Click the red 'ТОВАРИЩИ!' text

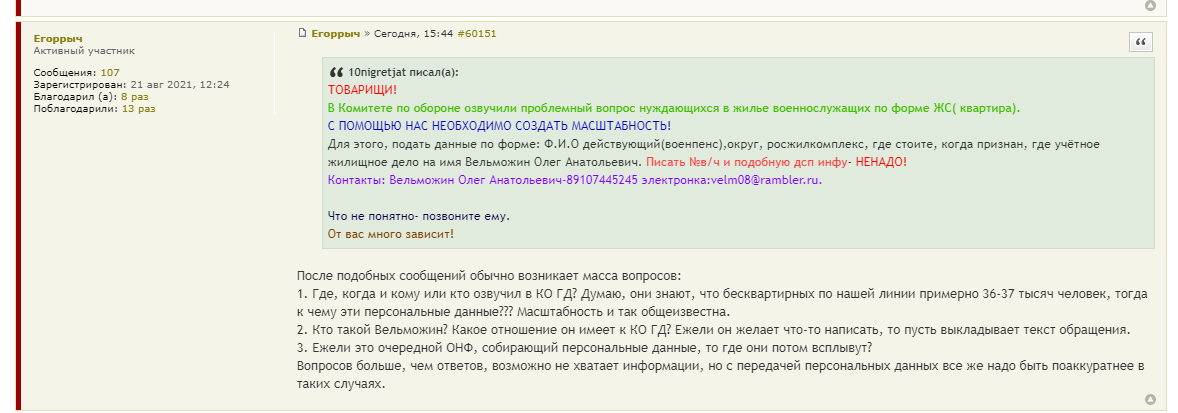pyautogui.click(x=363, y=90)
